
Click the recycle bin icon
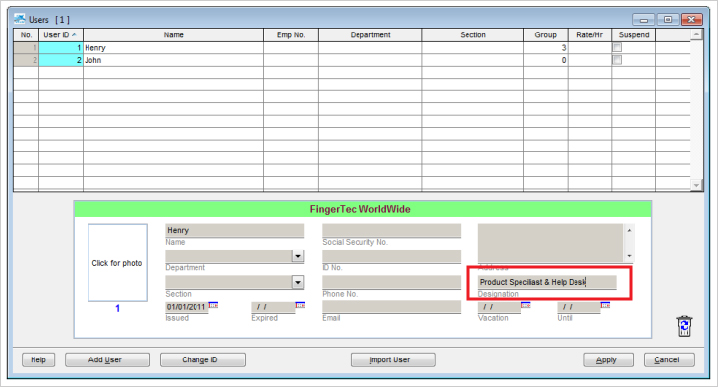684,326
